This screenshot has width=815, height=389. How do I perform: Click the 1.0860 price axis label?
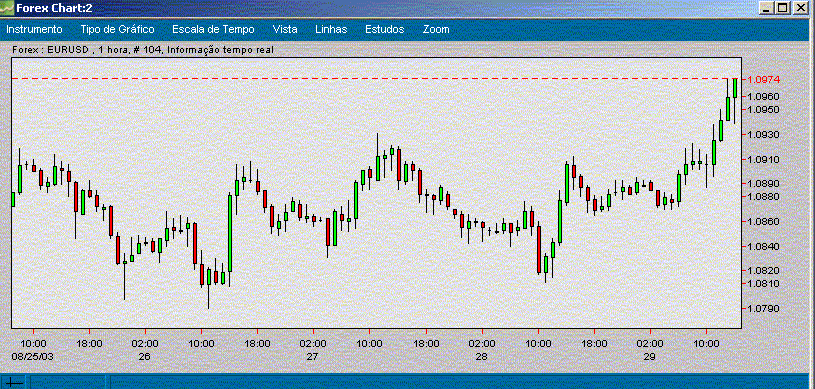click(x=764, y=222)
